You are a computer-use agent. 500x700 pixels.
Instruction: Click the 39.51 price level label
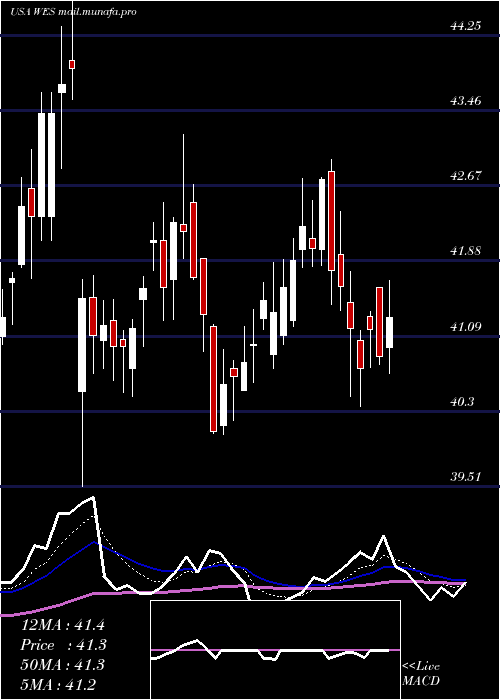click(465, 477)
